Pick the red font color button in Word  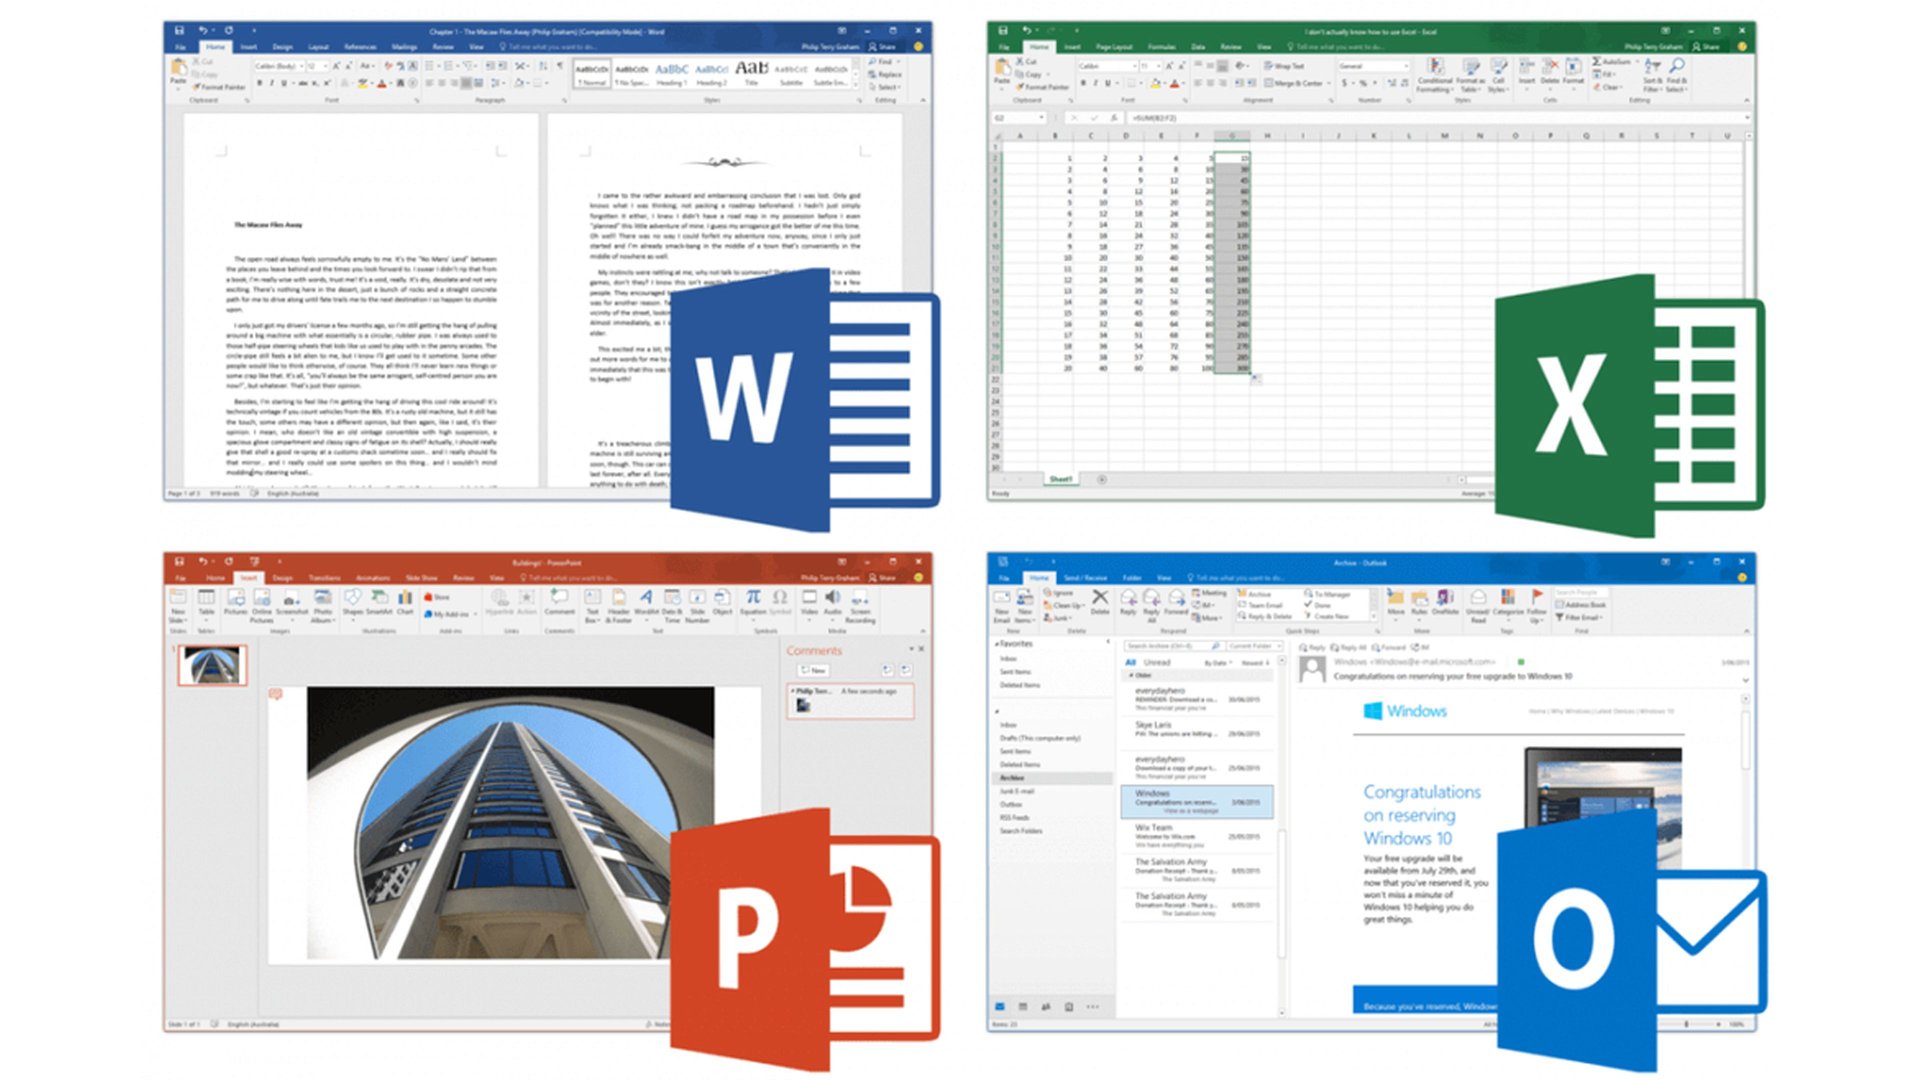(382, 83)
